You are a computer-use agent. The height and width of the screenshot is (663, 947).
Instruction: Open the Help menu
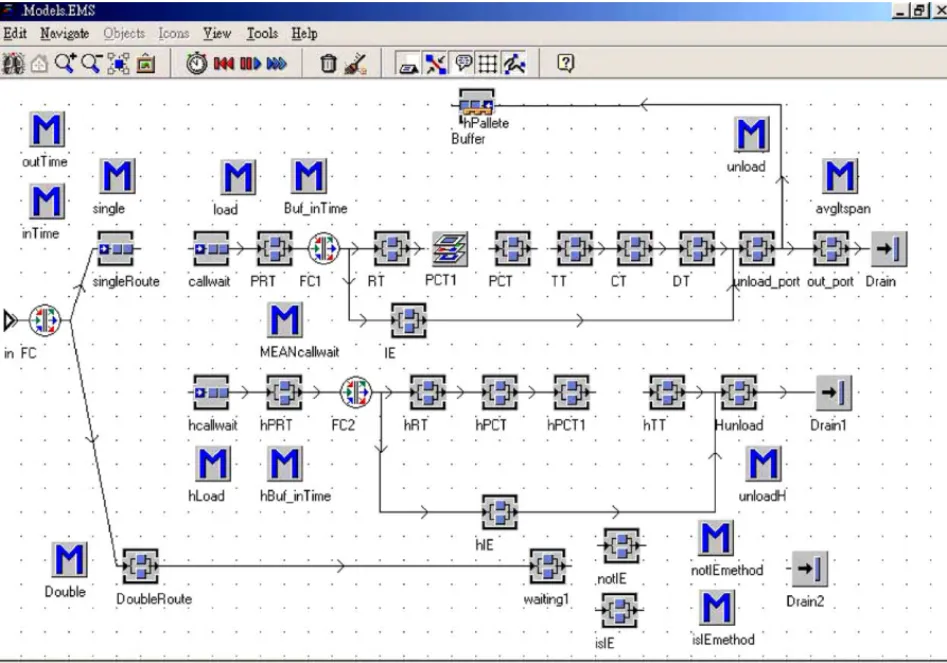coord(304,33)
